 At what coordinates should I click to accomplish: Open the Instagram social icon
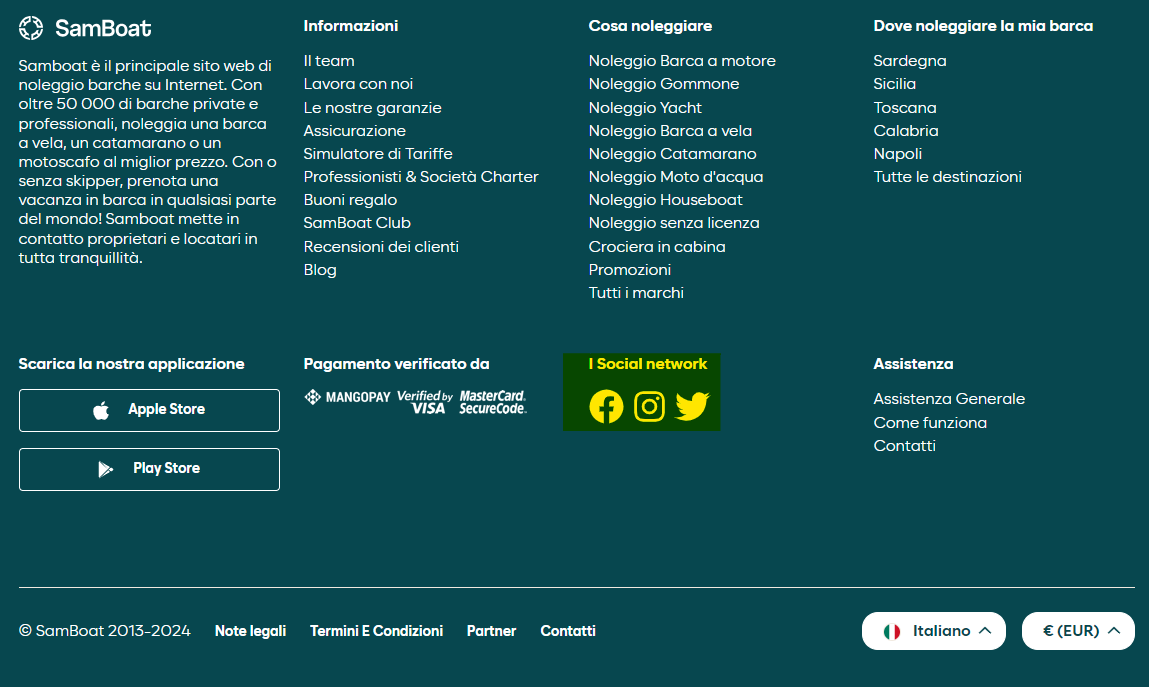coord(649,406)
